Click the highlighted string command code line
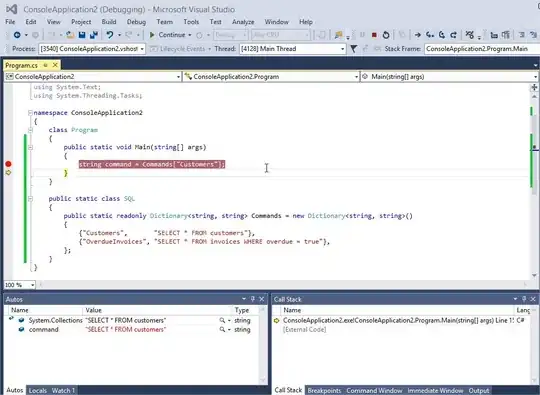 [x=152, y=164]
